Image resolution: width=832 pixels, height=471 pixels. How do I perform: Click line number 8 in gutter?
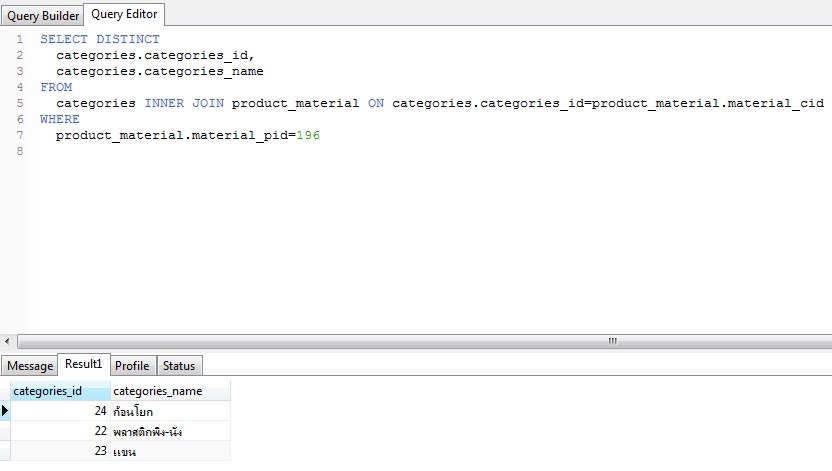point(20,151)
